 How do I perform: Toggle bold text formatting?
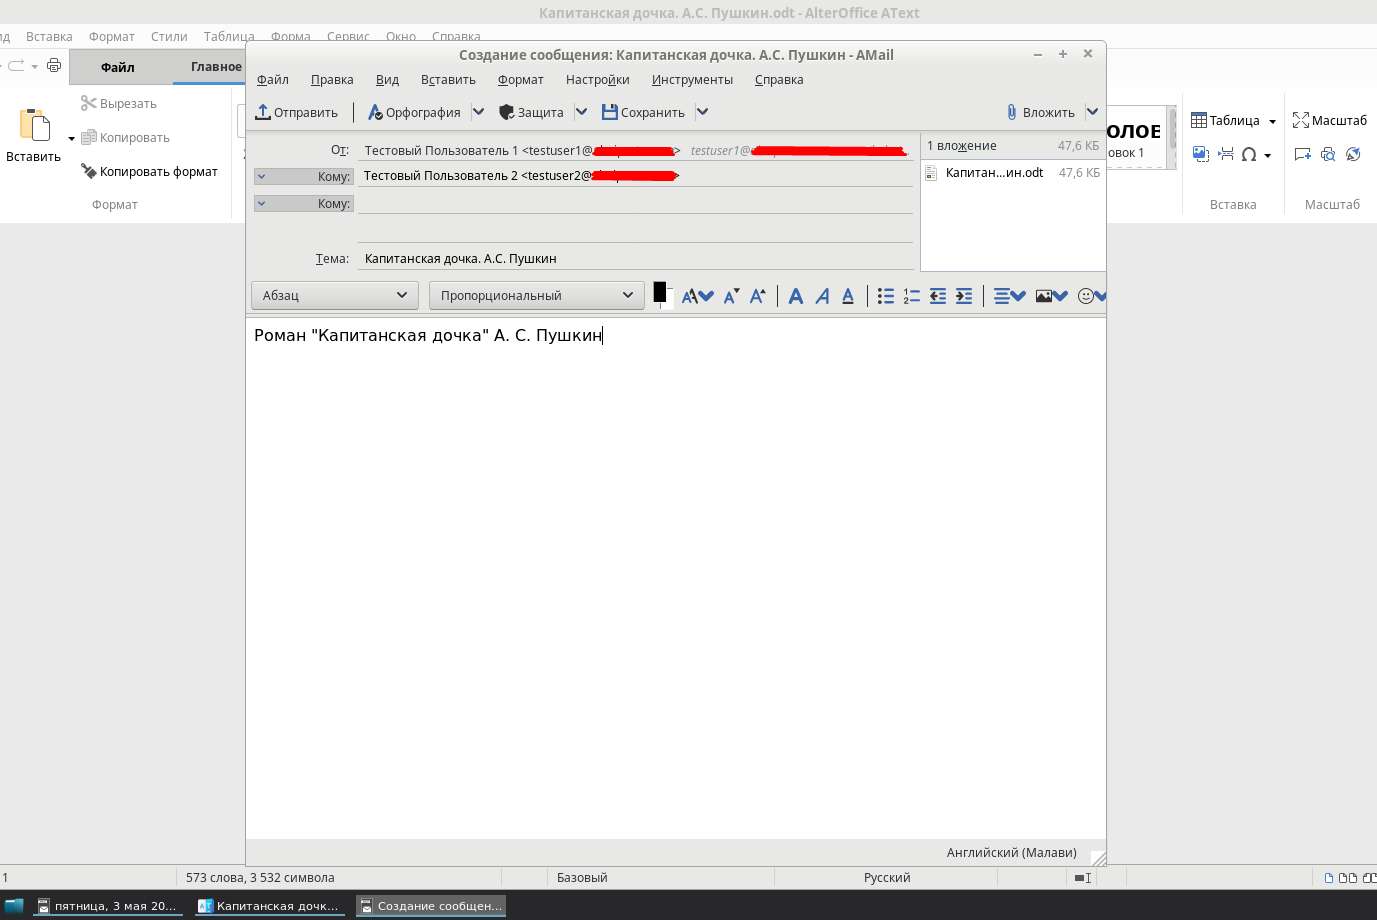tap(796, 296)
